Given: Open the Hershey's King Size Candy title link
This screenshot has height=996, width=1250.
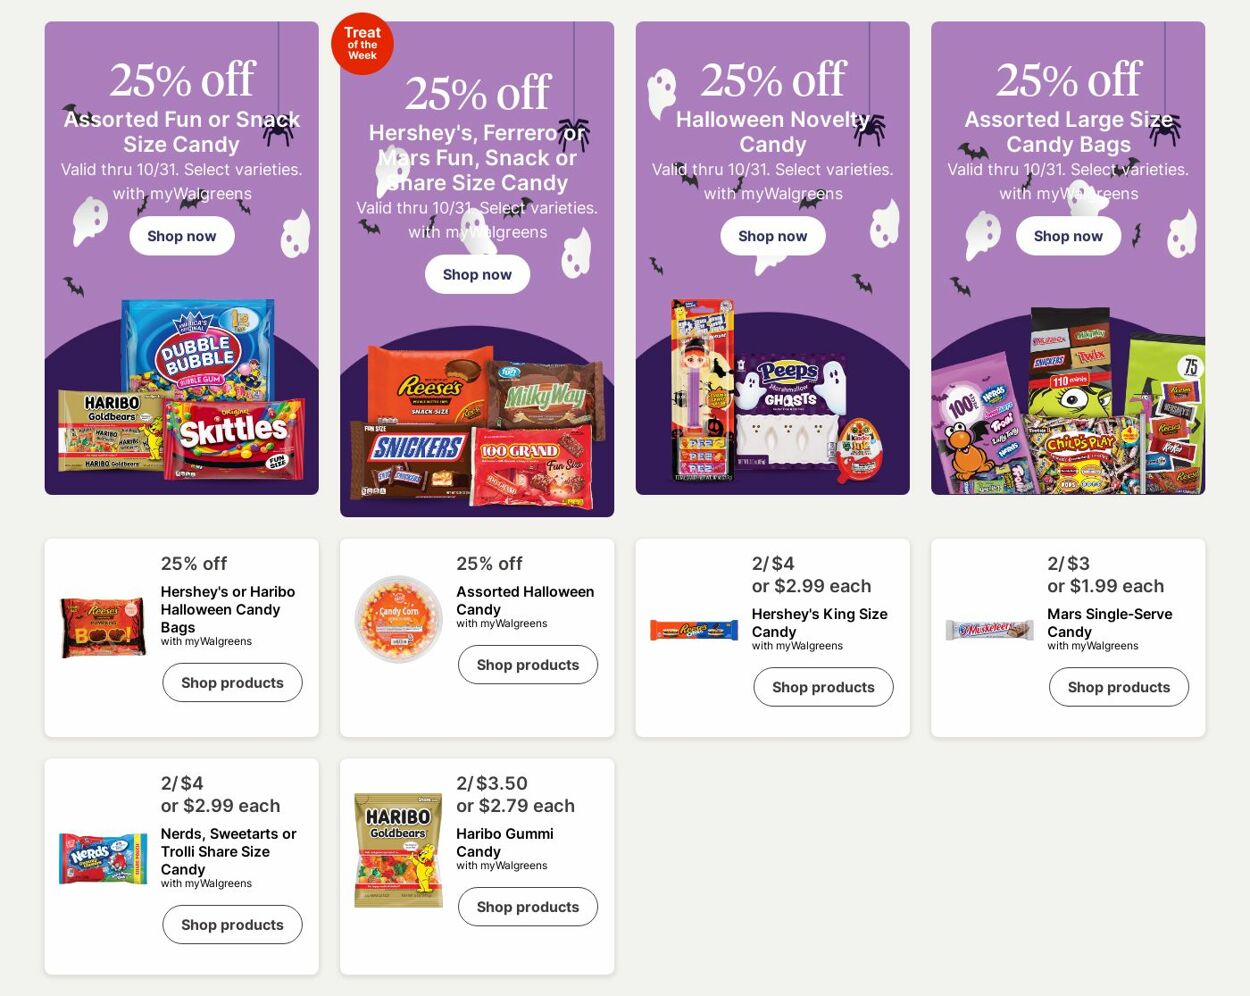Looking at the screenshot, I should (x=819, y=623).
